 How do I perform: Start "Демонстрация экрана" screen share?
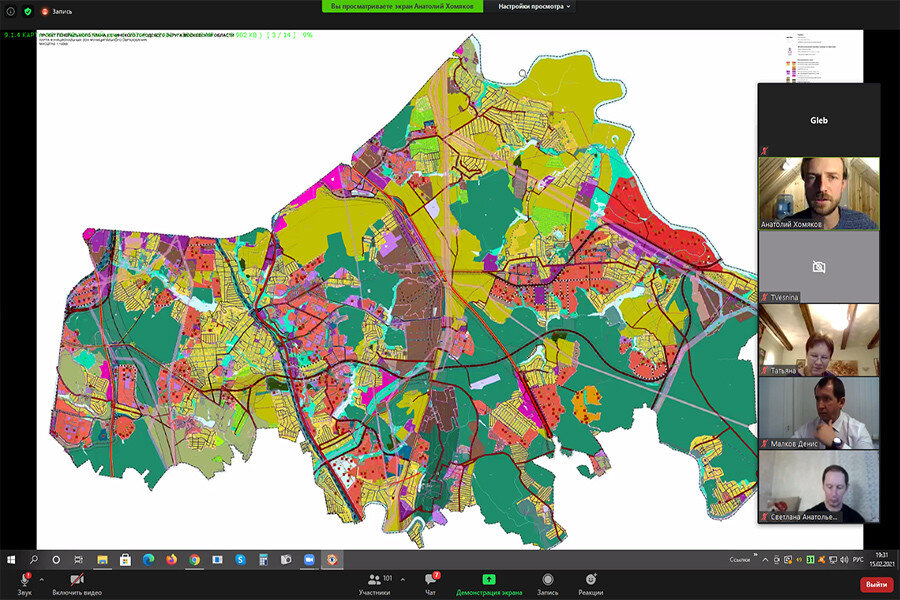click(489, 584)
